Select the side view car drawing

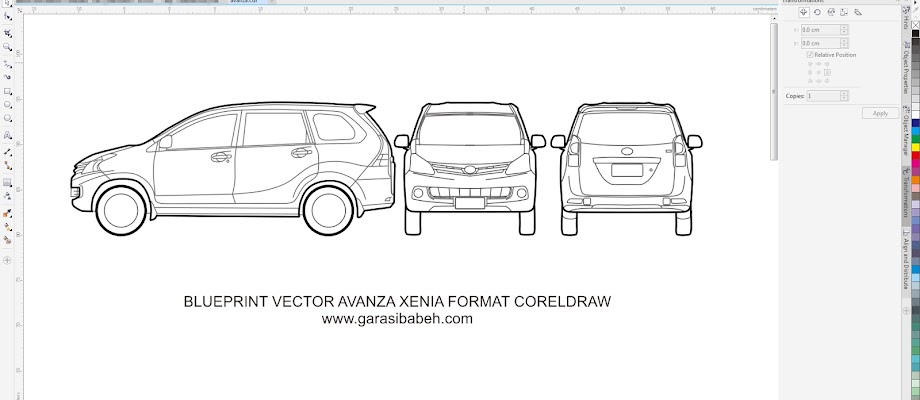[233, 168]
